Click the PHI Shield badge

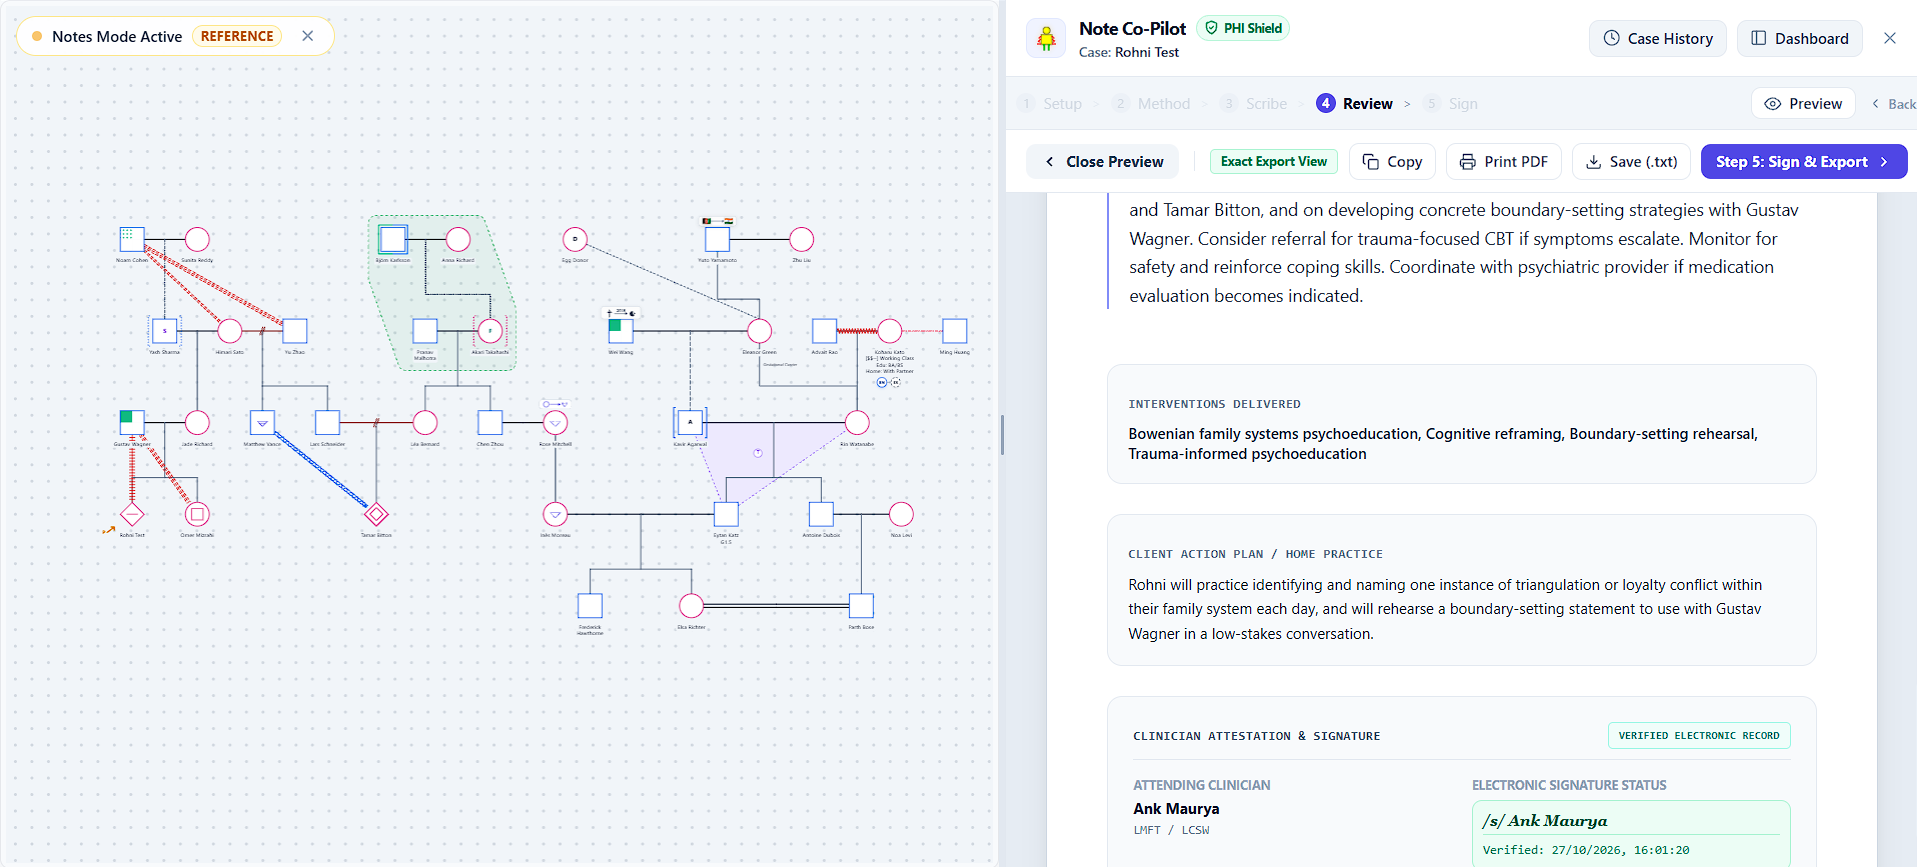1243,28
